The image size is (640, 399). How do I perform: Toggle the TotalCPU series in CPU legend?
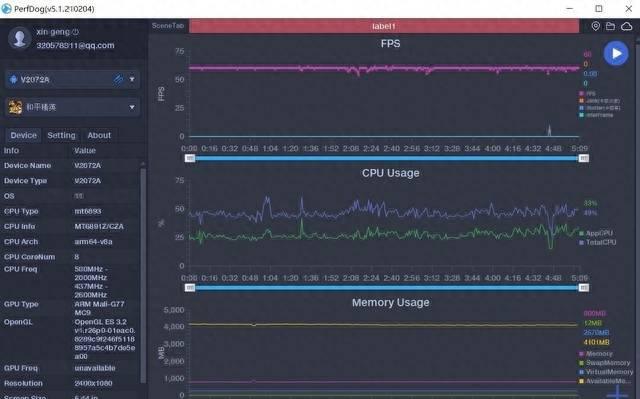click(598, 242)
